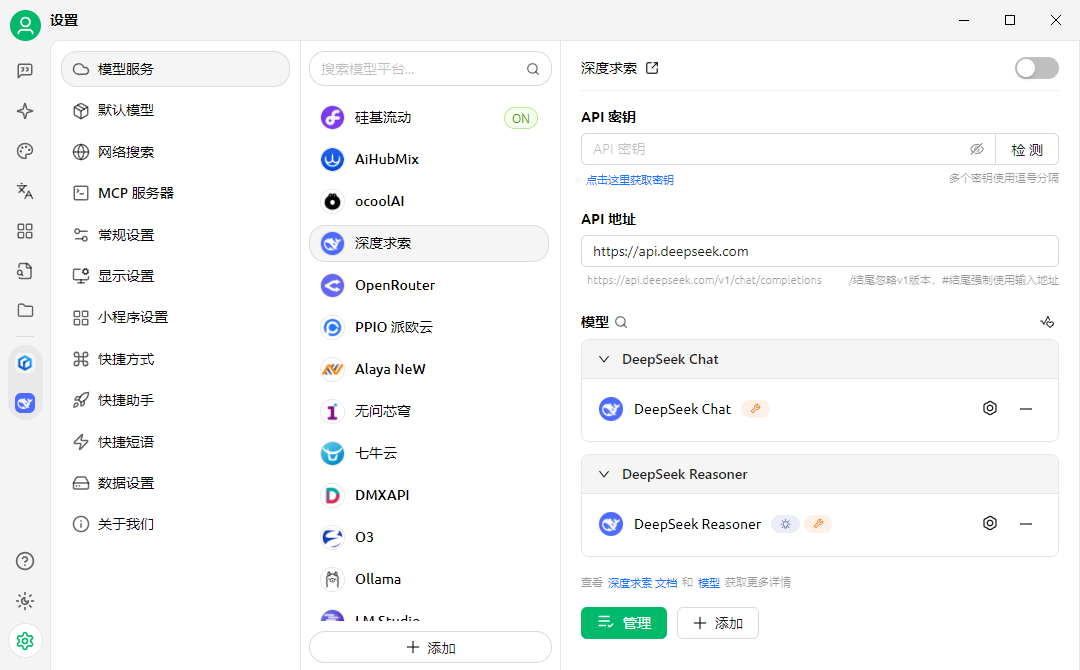Open settings for the DeepSeek Chat model
This screenshot has height=670, width=1080.
(x=990, y=408)
